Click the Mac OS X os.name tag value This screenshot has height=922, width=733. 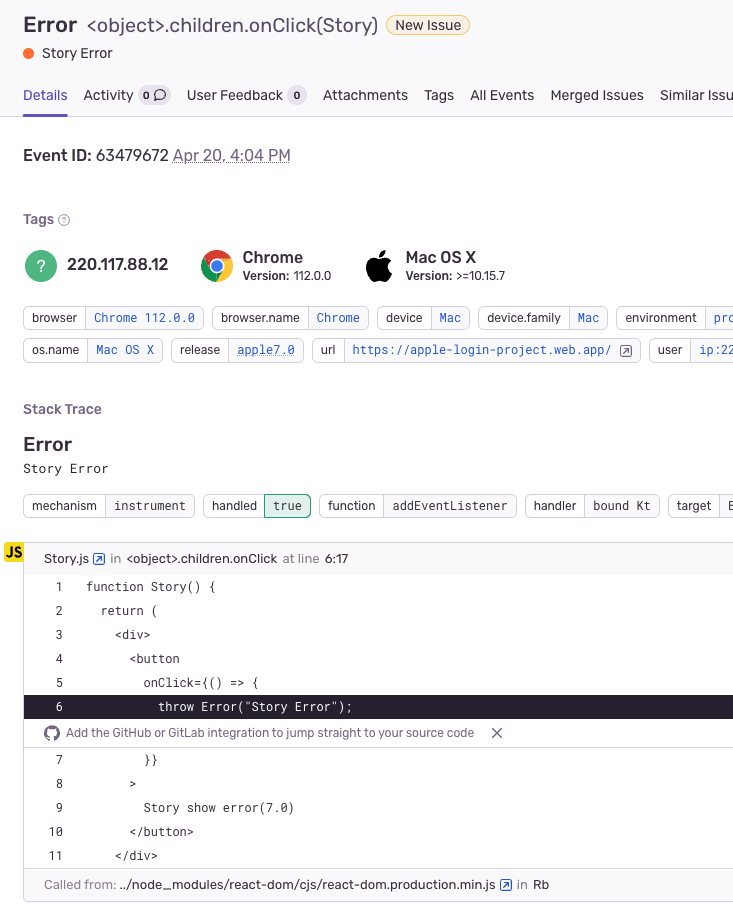[x=125, y=350]
